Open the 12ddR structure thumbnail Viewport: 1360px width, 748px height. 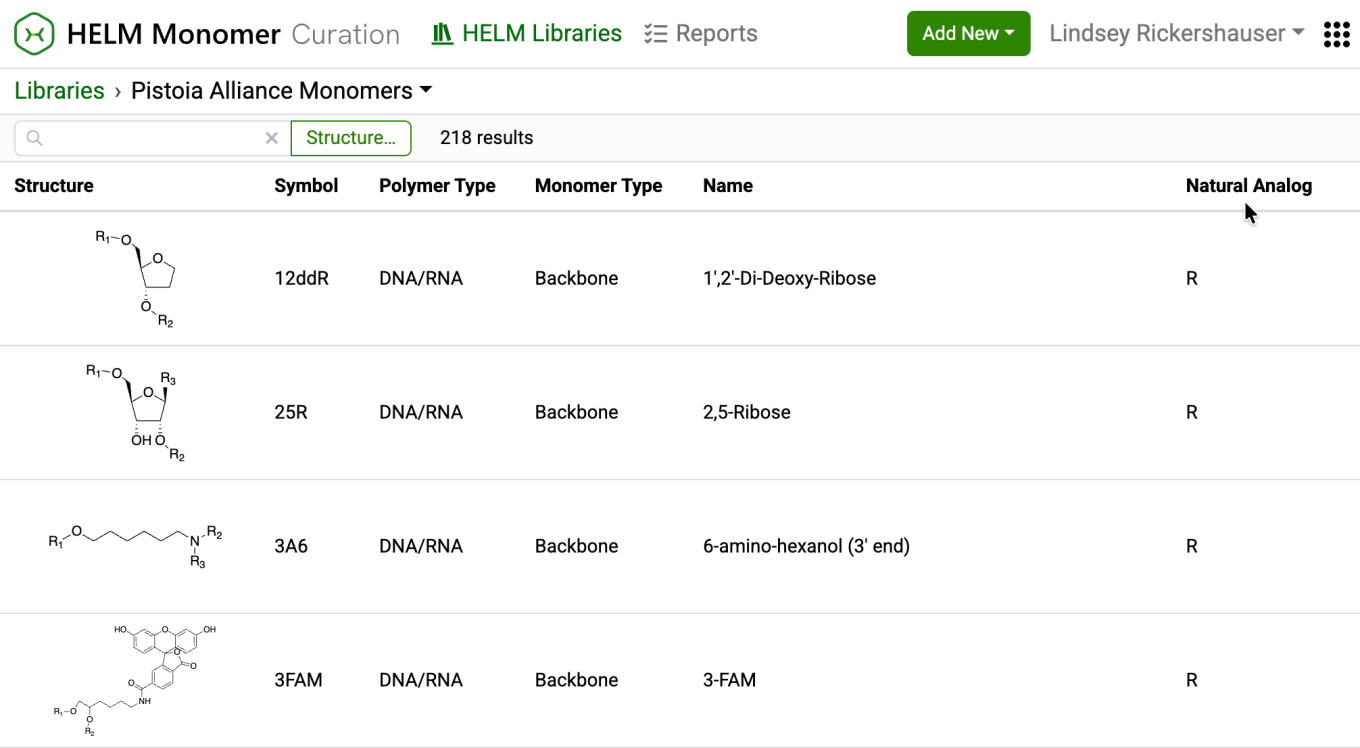137,278
